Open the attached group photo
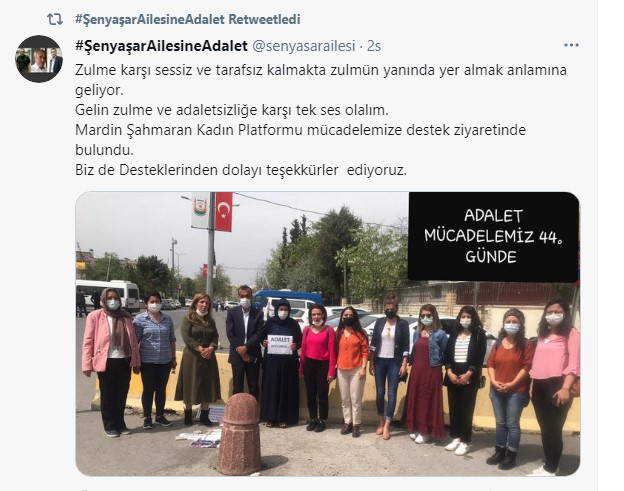This screenshot has width=624, height=491. coord(328,334)
